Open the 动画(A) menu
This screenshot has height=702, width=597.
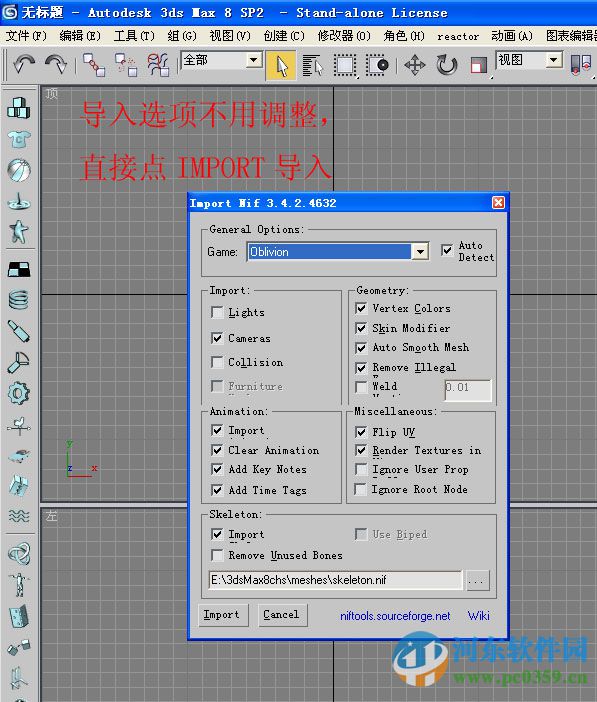click(x=512, y=36)
